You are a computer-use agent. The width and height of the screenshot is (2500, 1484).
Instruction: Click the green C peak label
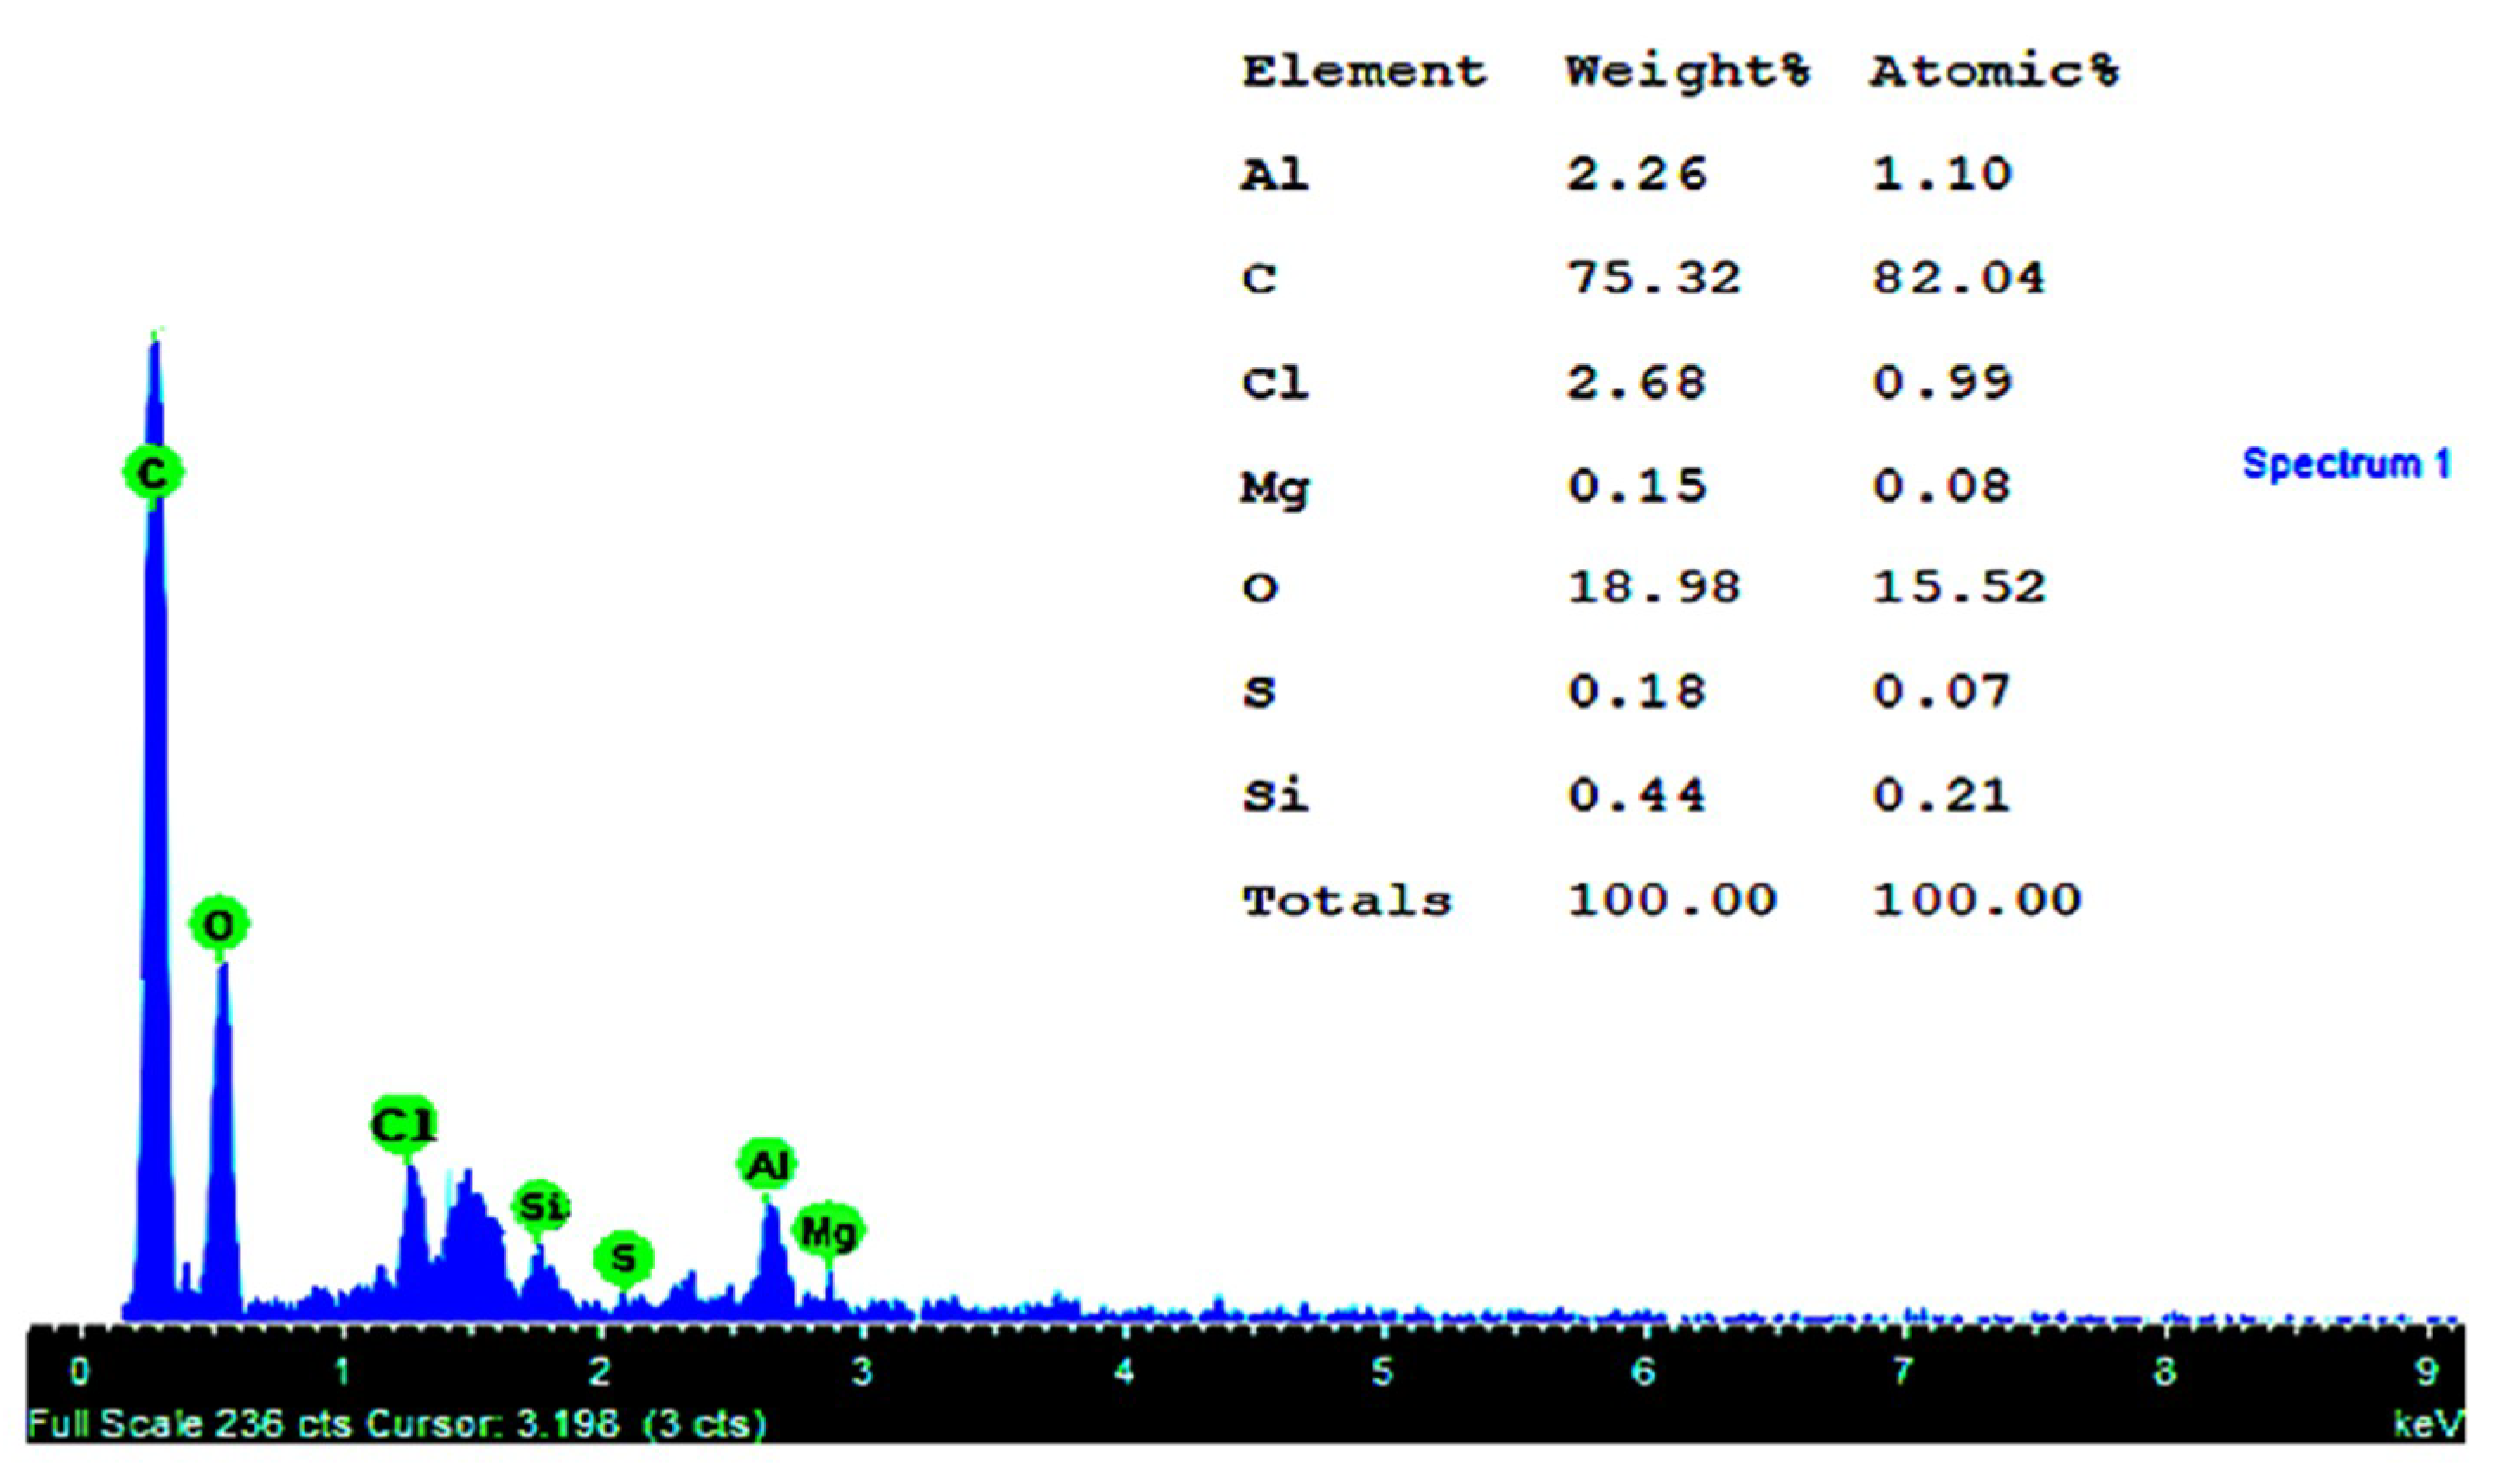153,472
